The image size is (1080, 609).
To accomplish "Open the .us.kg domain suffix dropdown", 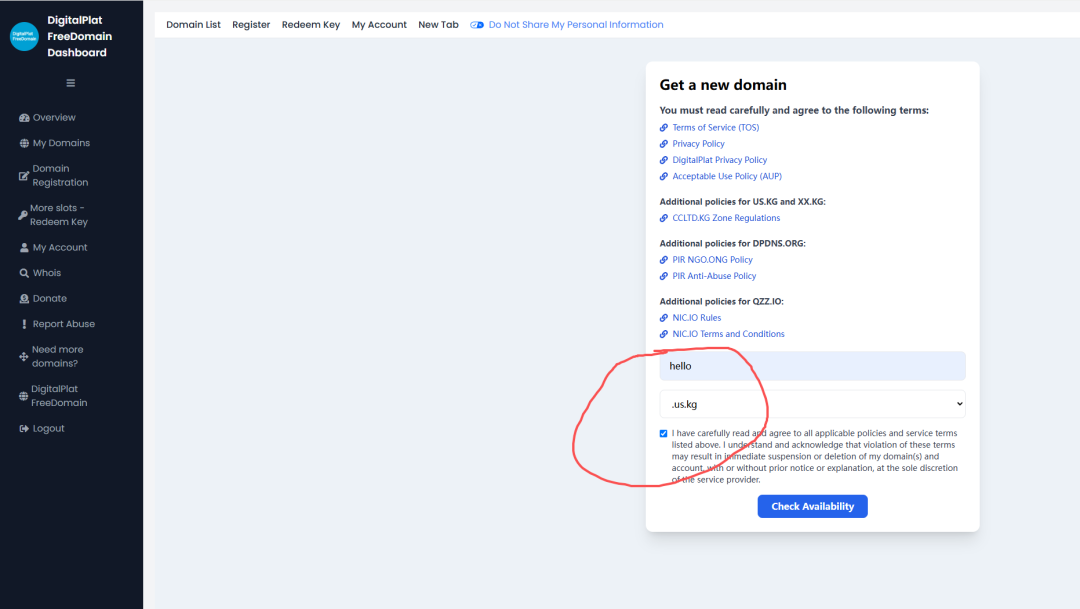I will tap(812, 404).
